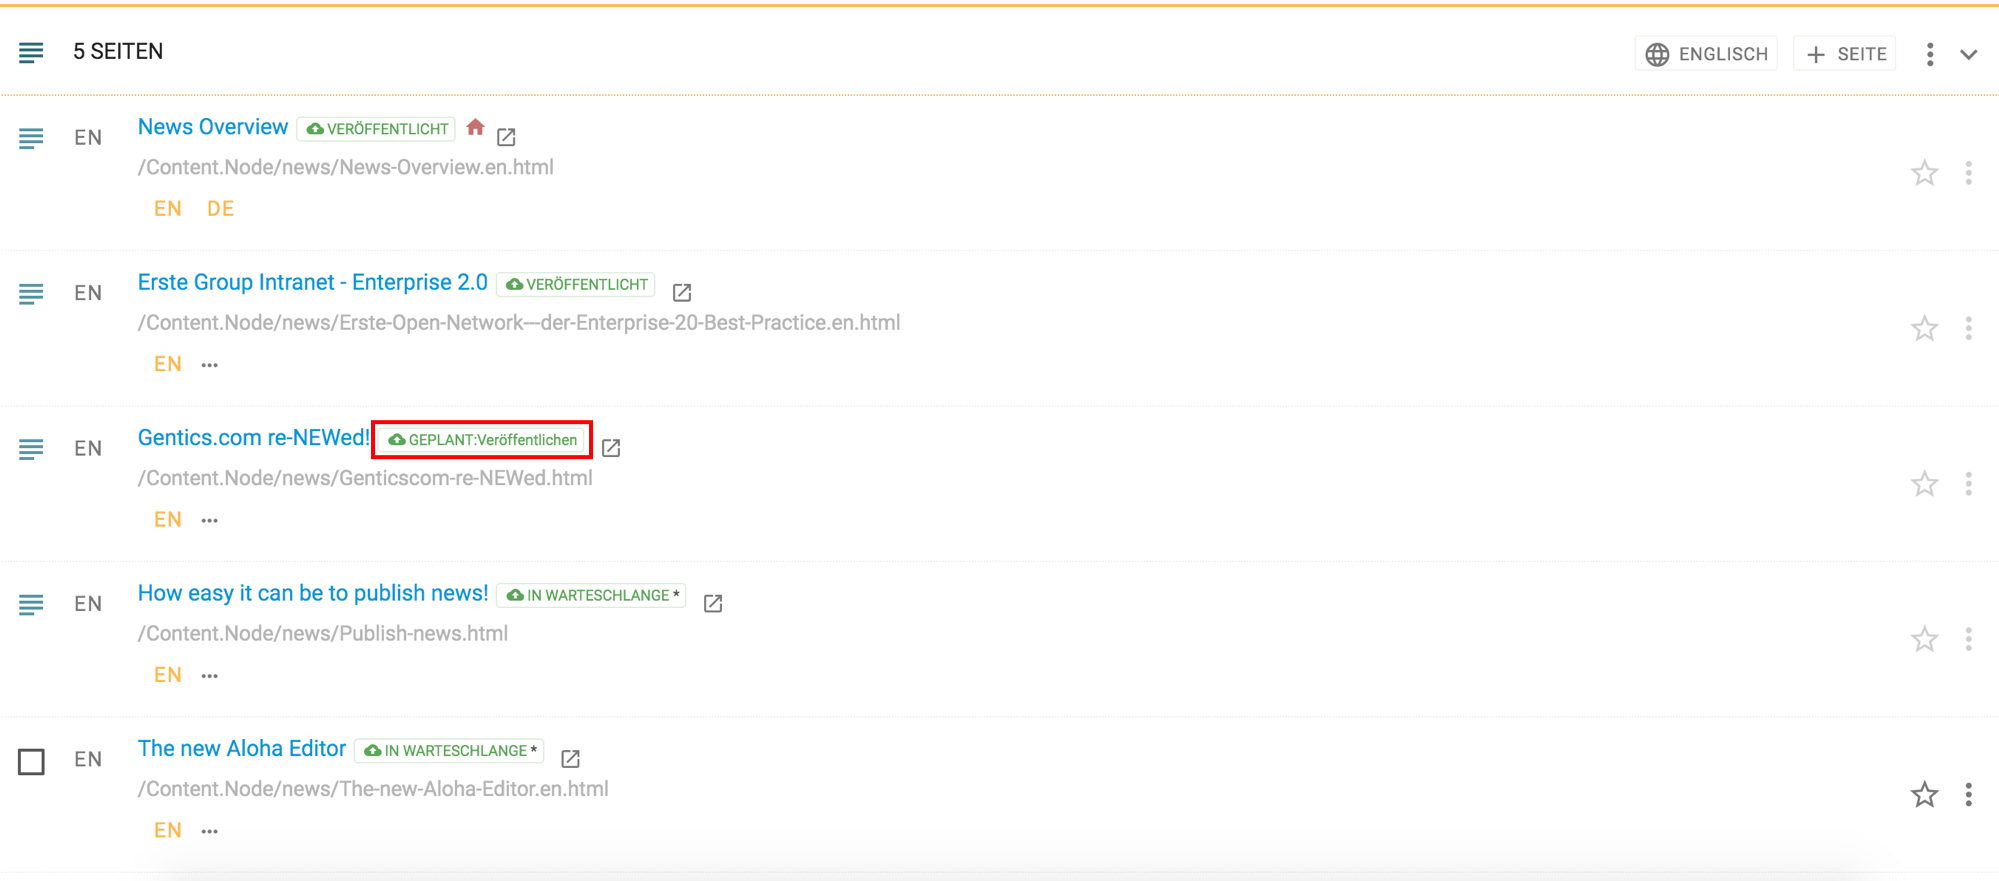Expand more languages for How easy to publish news
The width and height of the screenshot is (1999, 881).
pos(209,676)
